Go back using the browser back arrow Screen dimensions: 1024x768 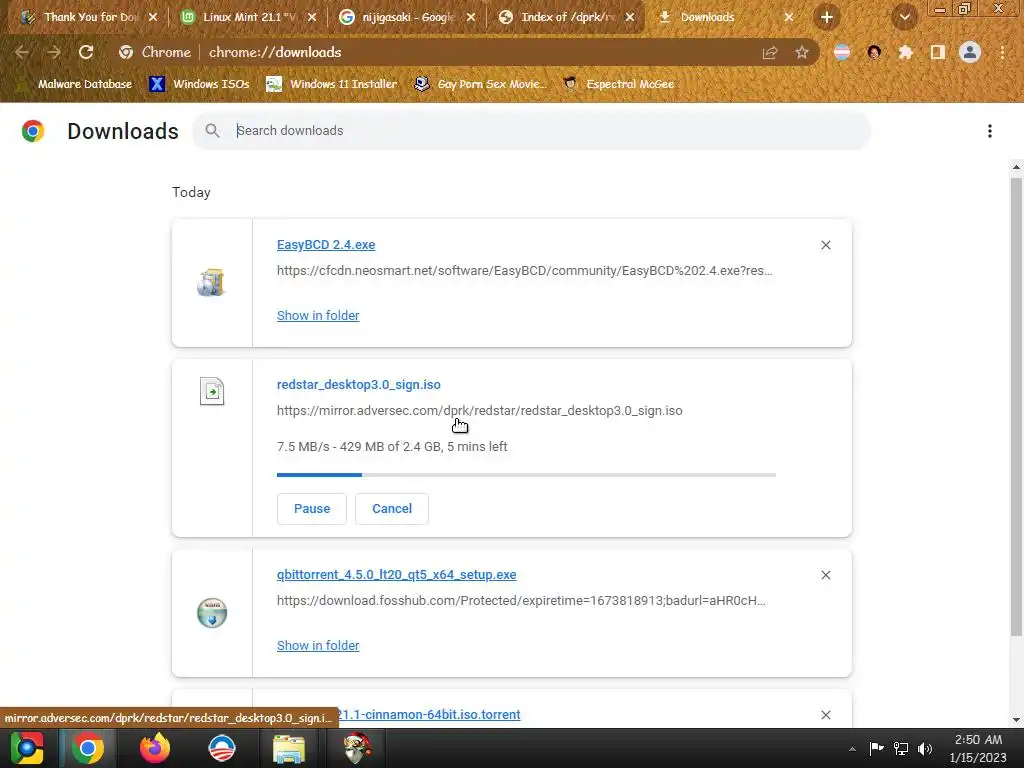(x=22, y=52)
